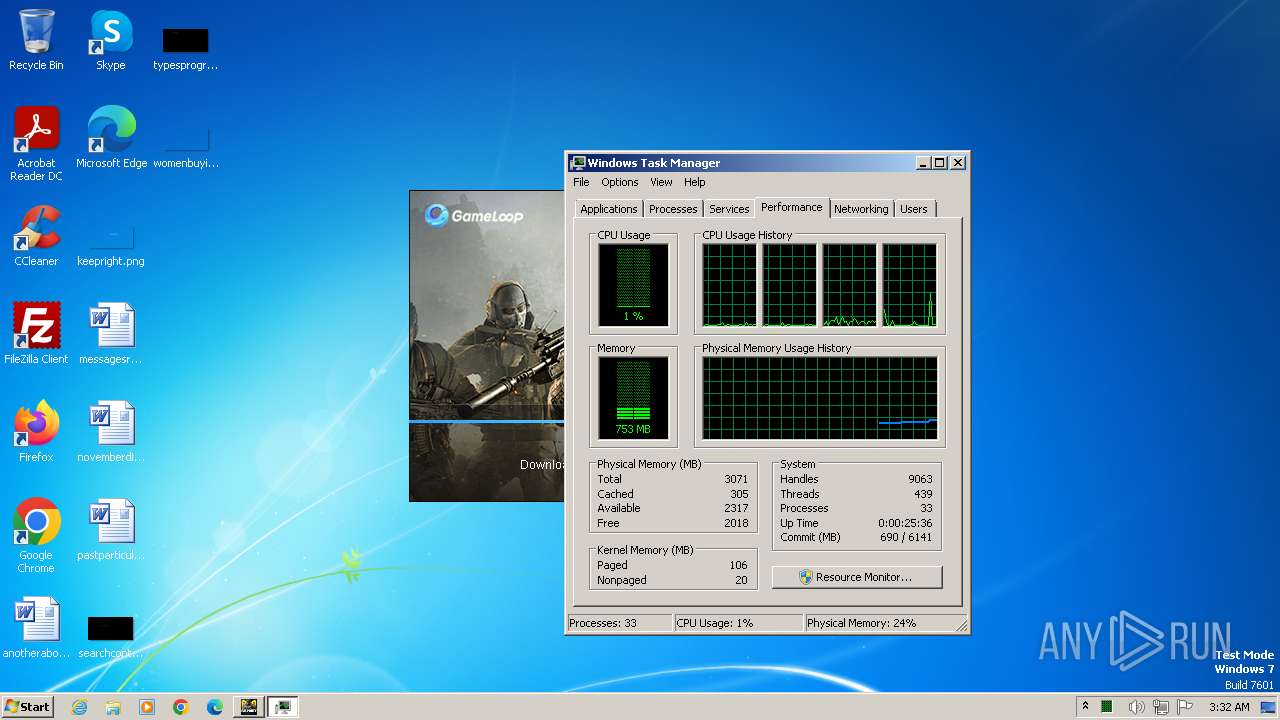Image resolution: width=1280 pixels, height=720 pixels.
Task: Click the Physical Memory Usage History graph
Action: 820,398
